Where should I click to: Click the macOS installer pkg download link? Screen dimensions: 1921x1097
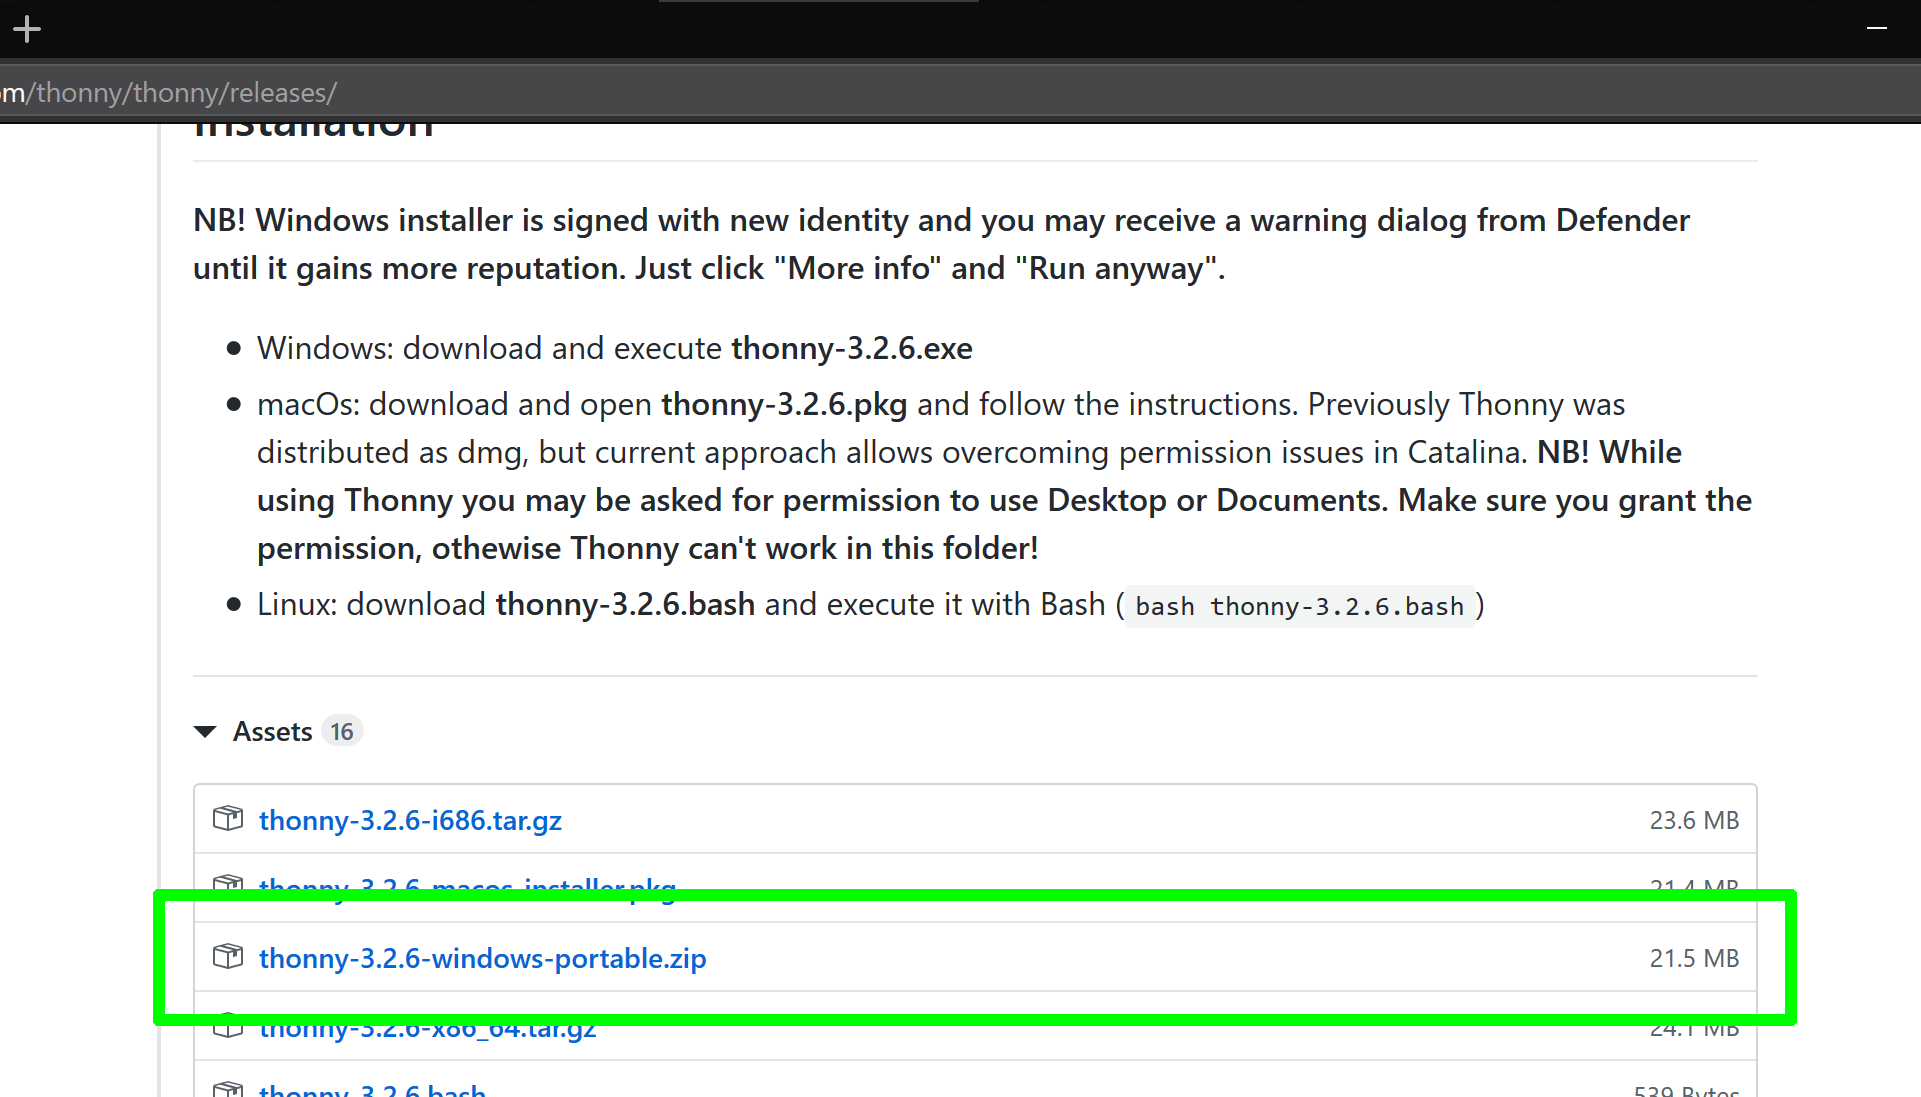click(x=468, y=884)
